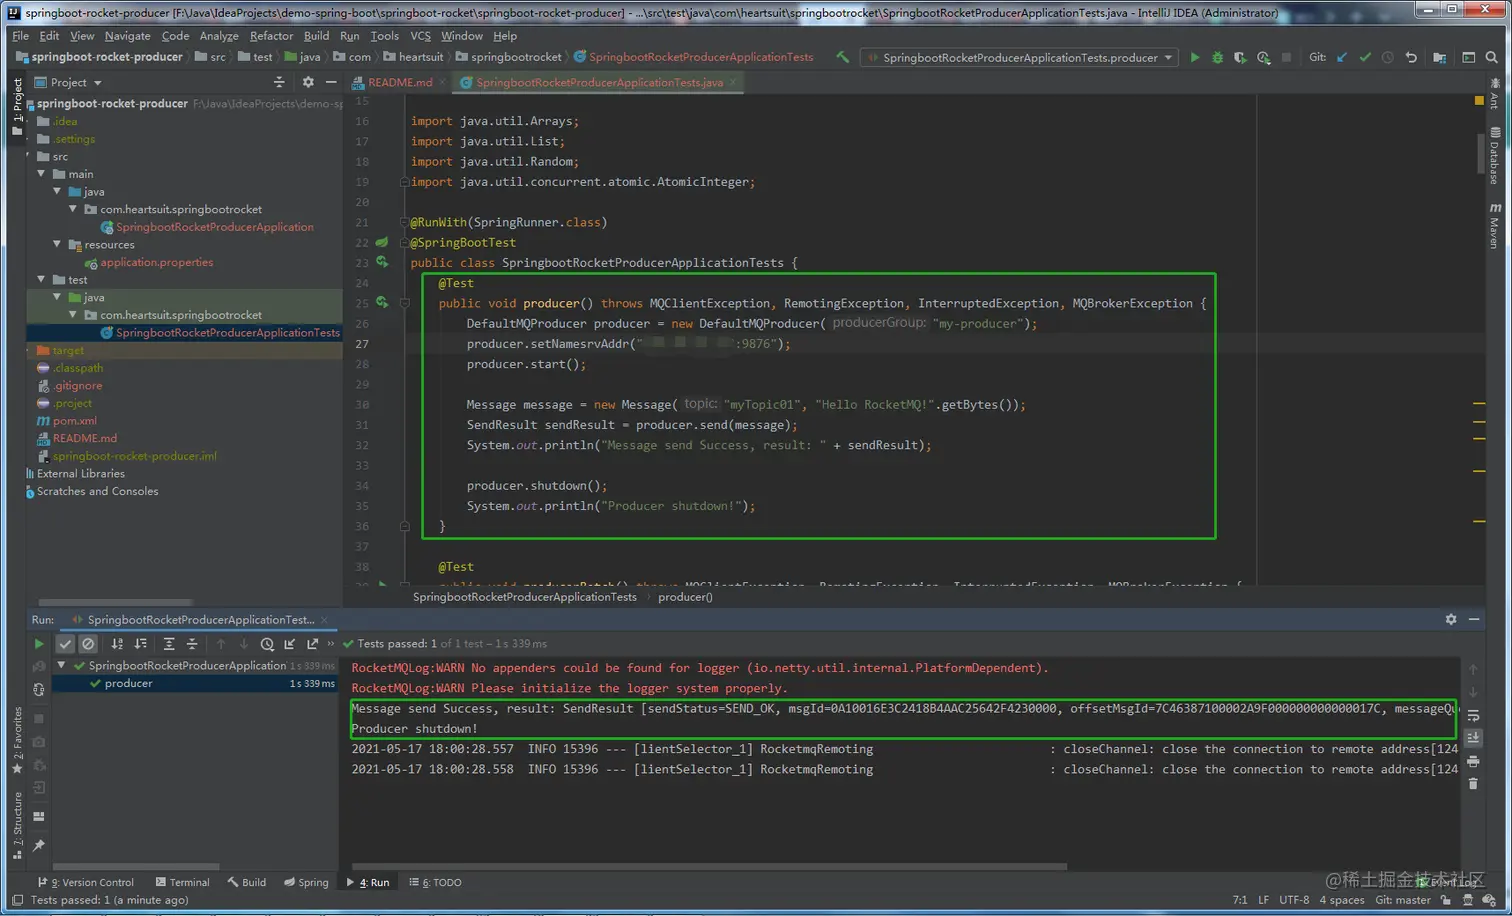Open Build tool window button
1512x916 pixels.
pyautogui.click(x=247, y=882)
